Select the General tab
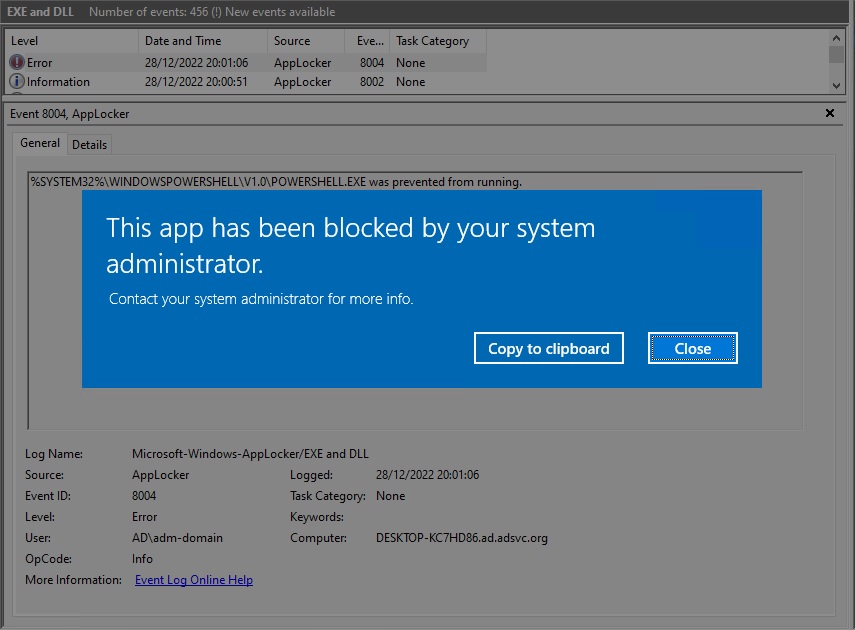 40,143
